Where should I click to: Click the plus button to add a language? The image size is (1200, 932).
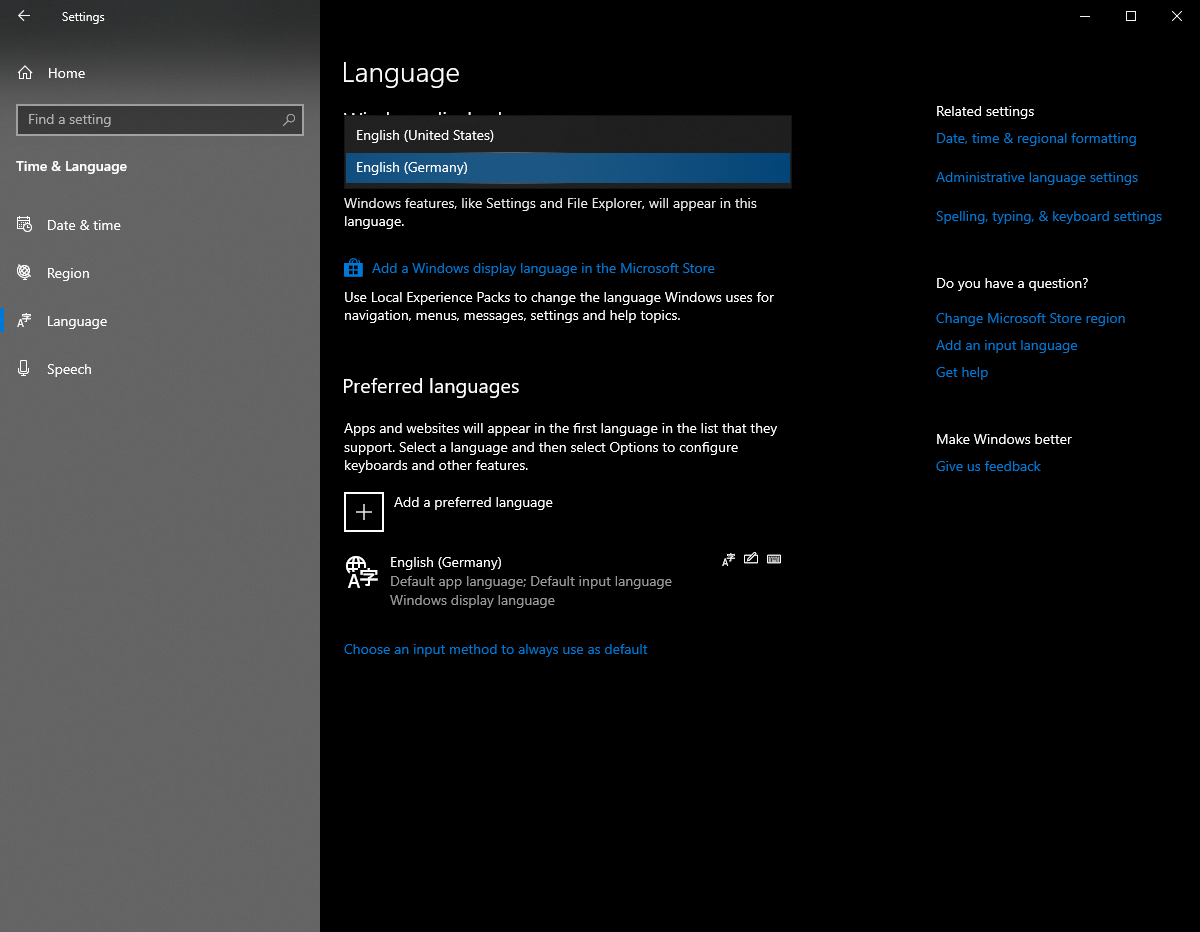364,512
